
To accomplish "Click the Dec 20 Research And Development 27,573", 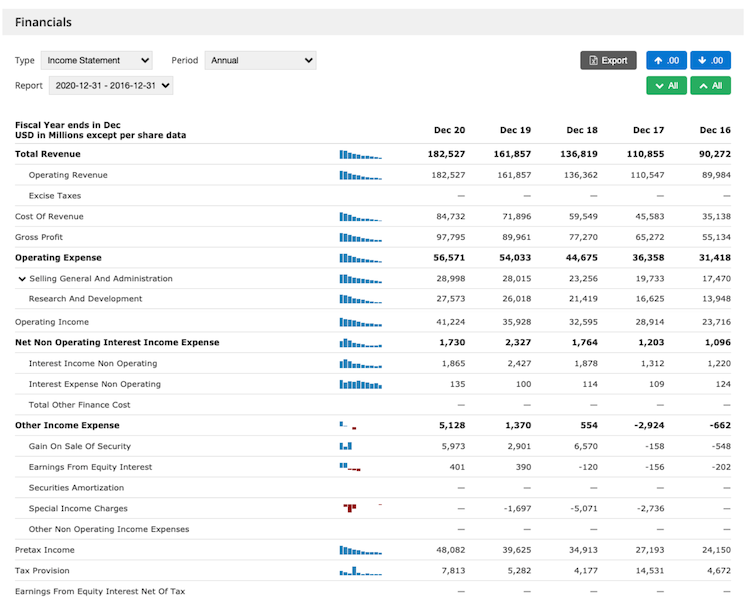I will (x=451, y=298).
